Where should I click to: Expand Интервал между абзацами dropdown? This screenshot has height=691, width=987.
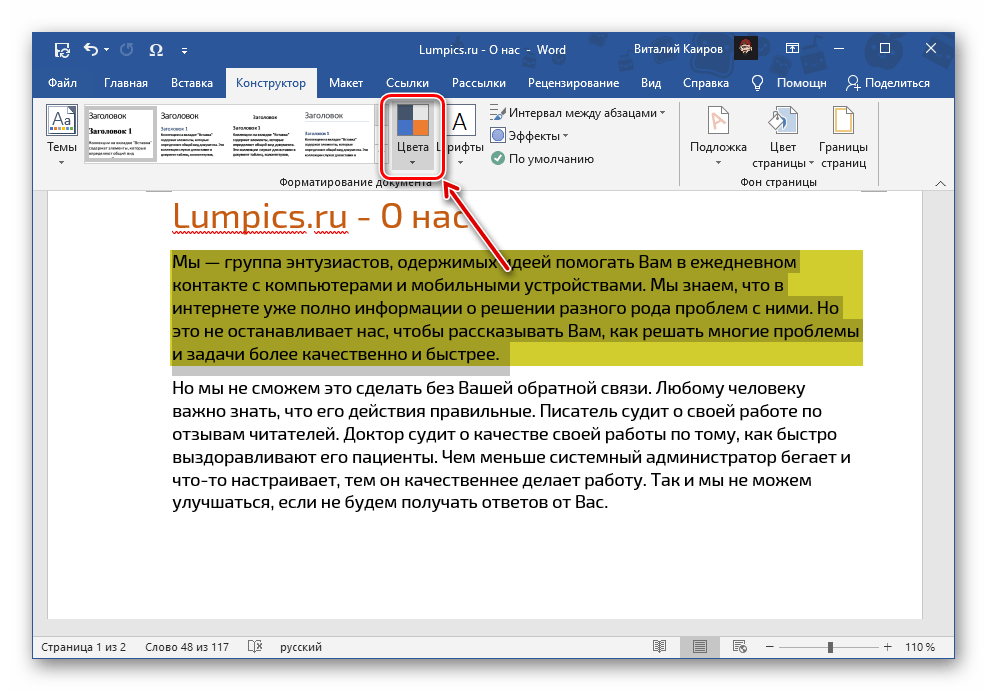(662, 113)
